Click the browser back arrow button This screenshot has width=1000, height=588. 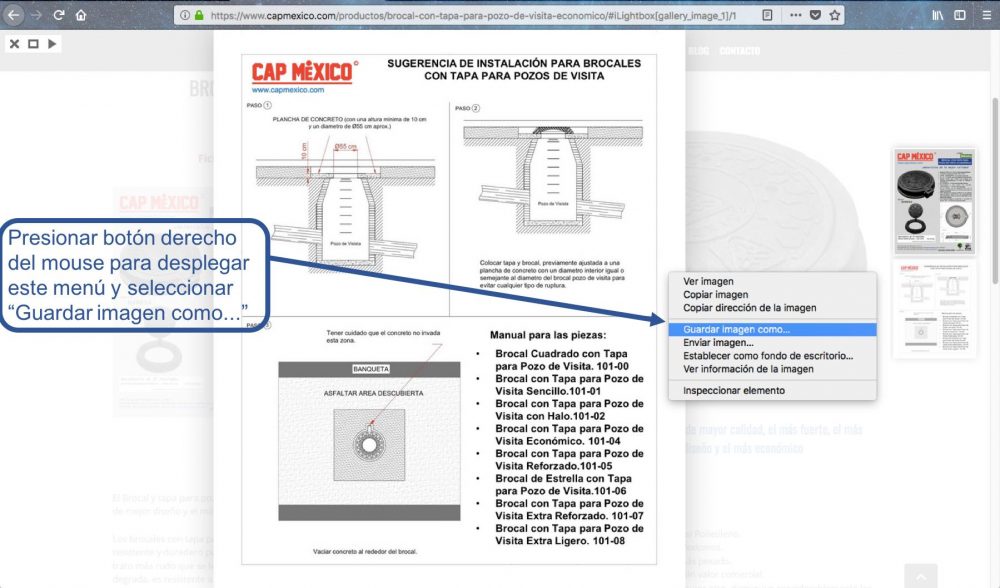14,15
